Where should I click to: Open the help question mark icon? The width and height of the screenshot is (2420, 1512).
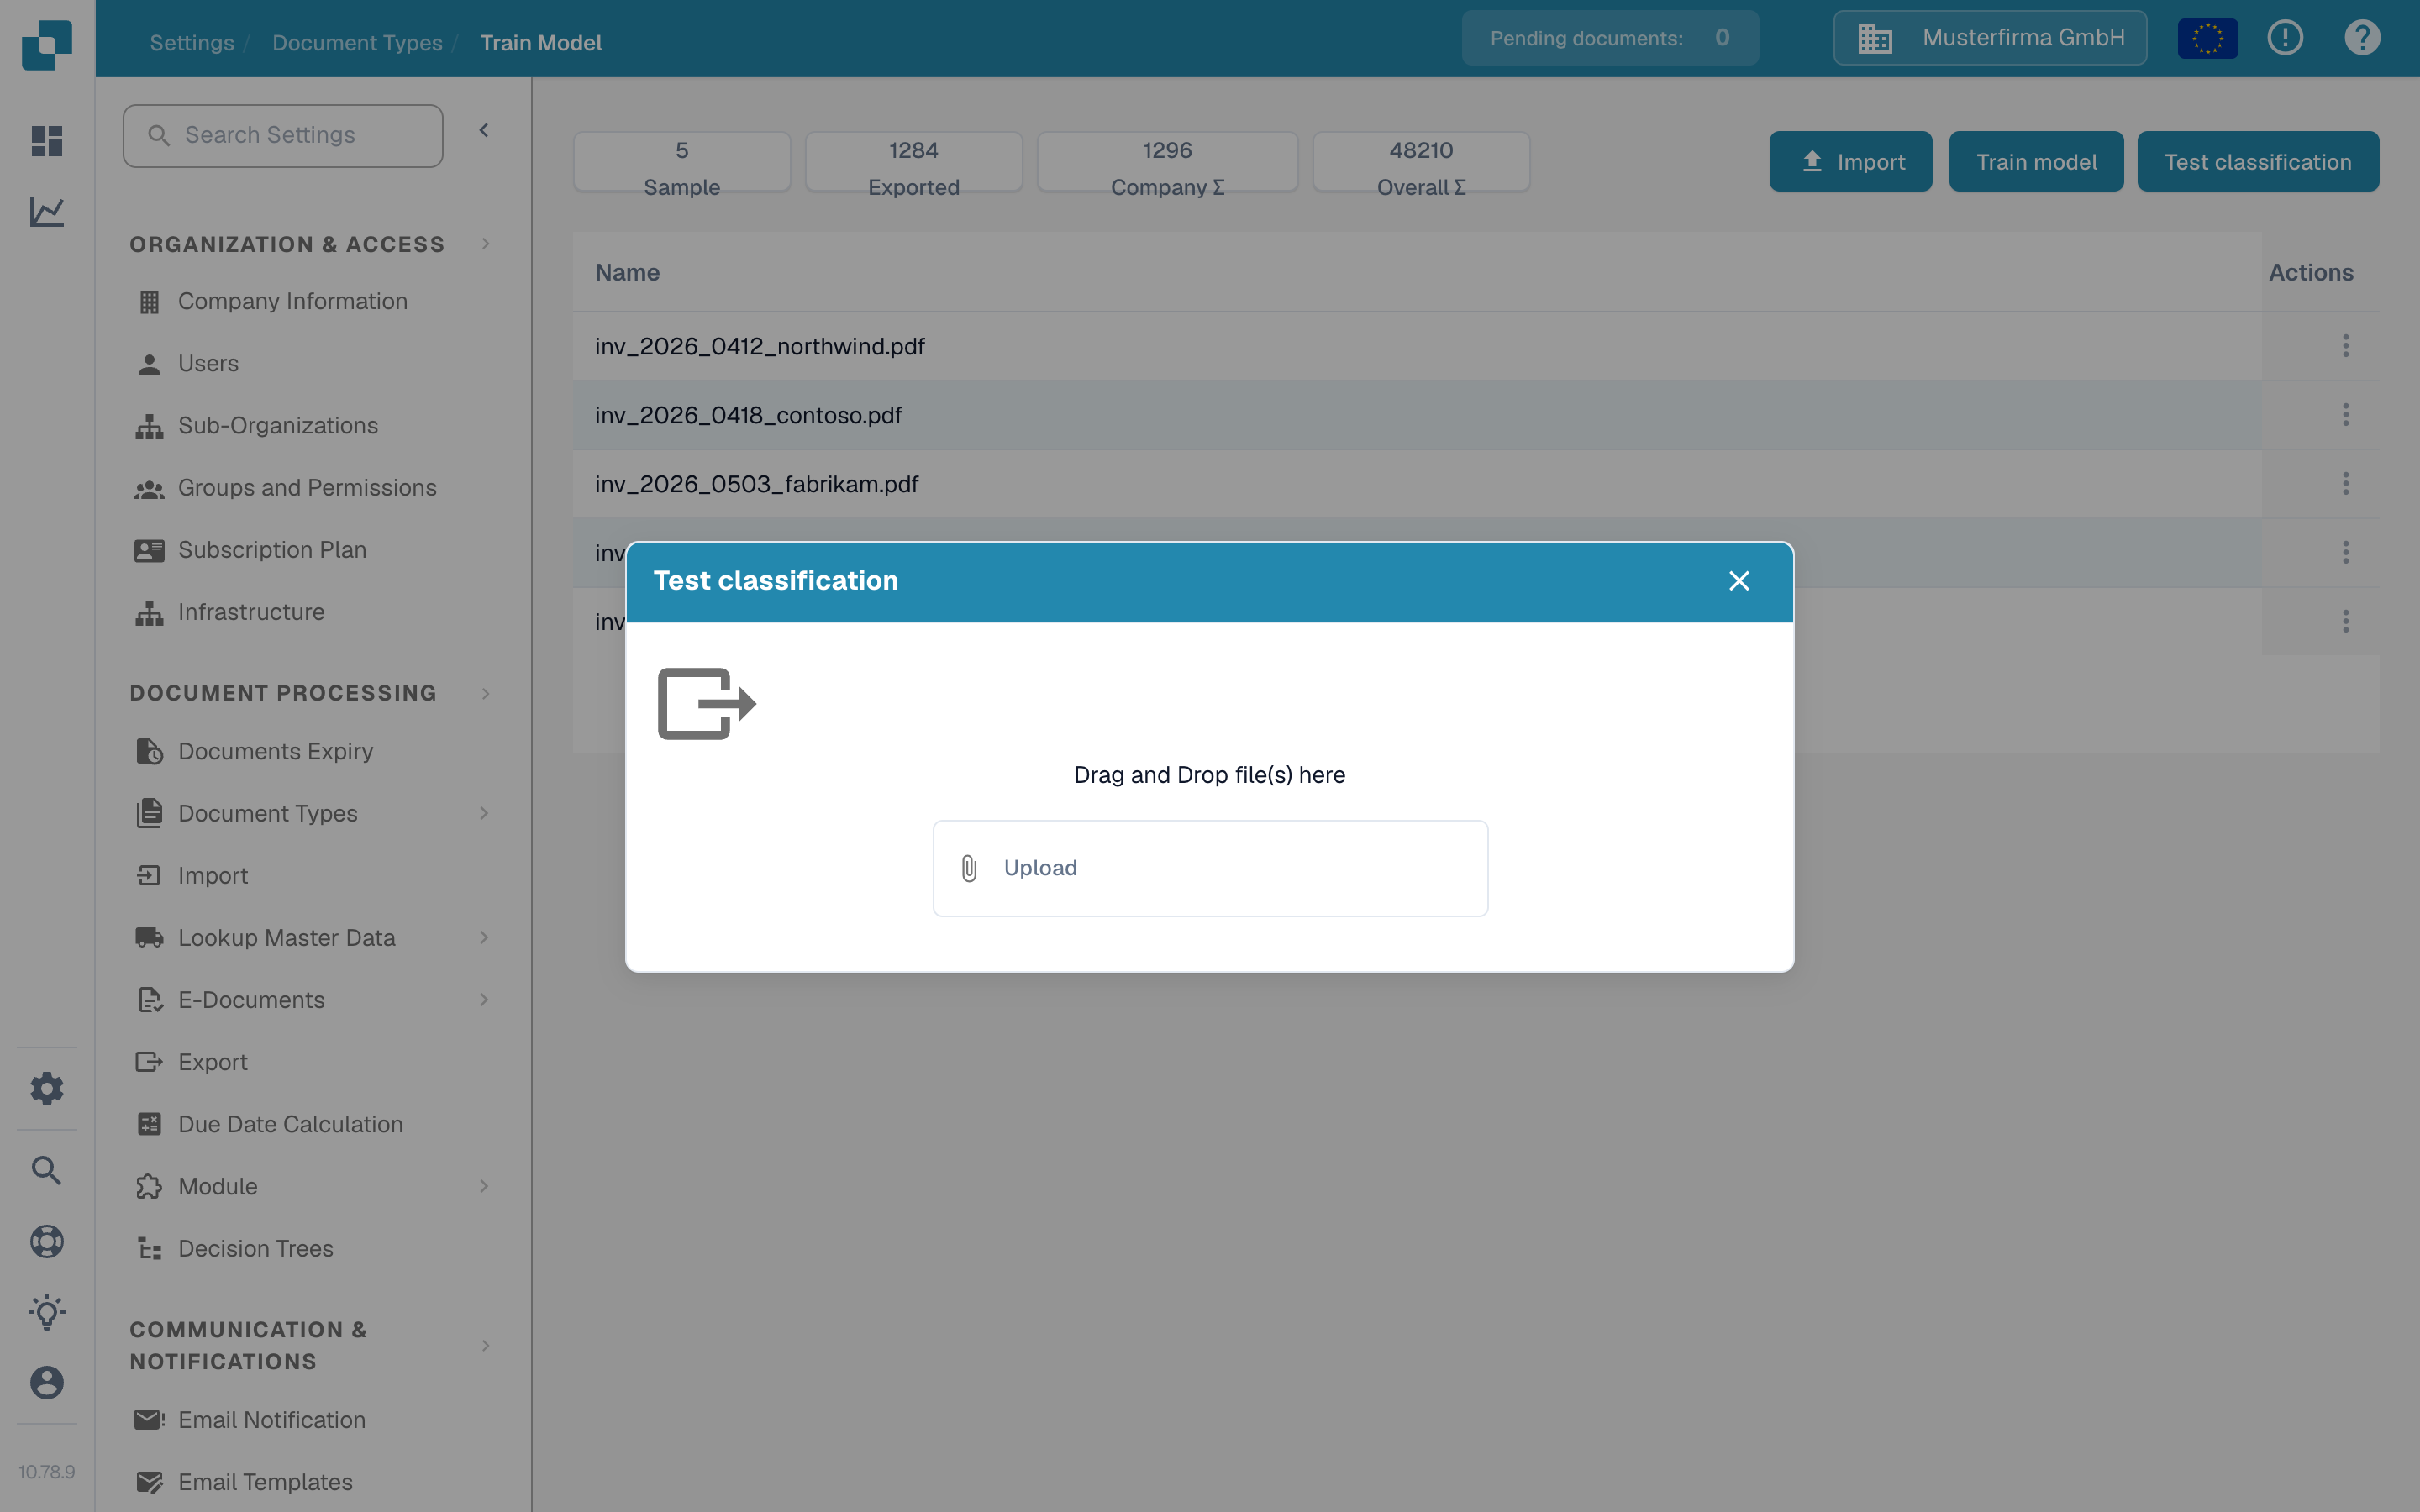tap(2362, 38)
